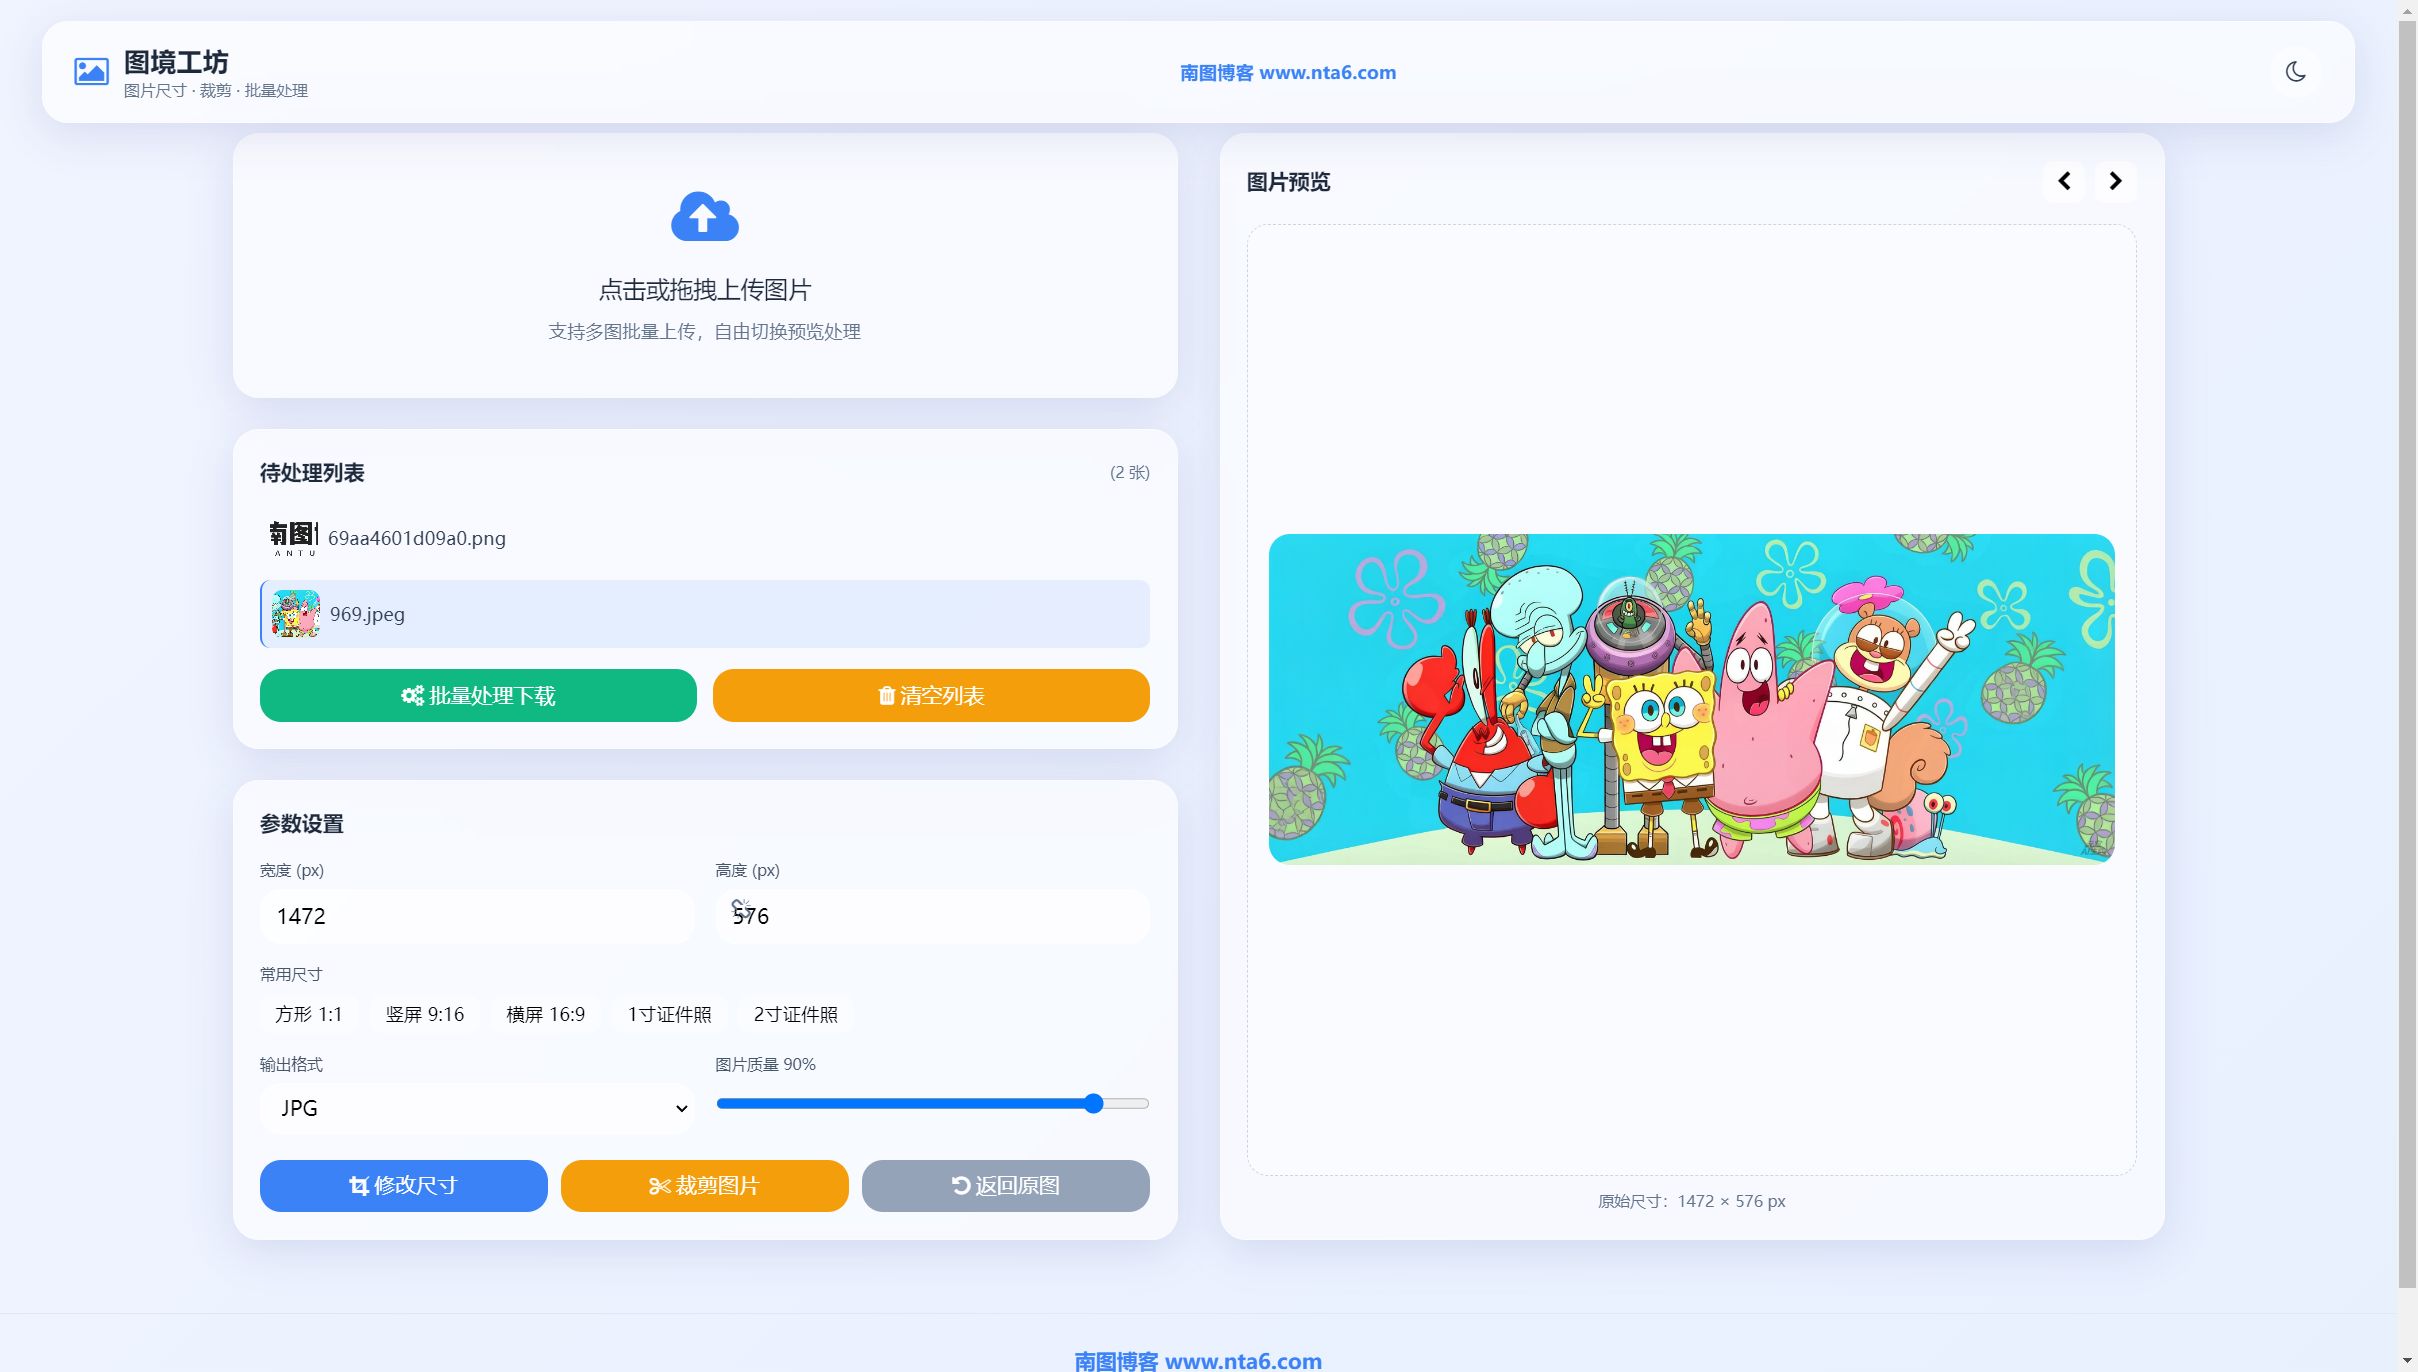Click the 修改尺寸 button
The height and width of the screenshot is (1372, 2418).
click(404, 1186)
